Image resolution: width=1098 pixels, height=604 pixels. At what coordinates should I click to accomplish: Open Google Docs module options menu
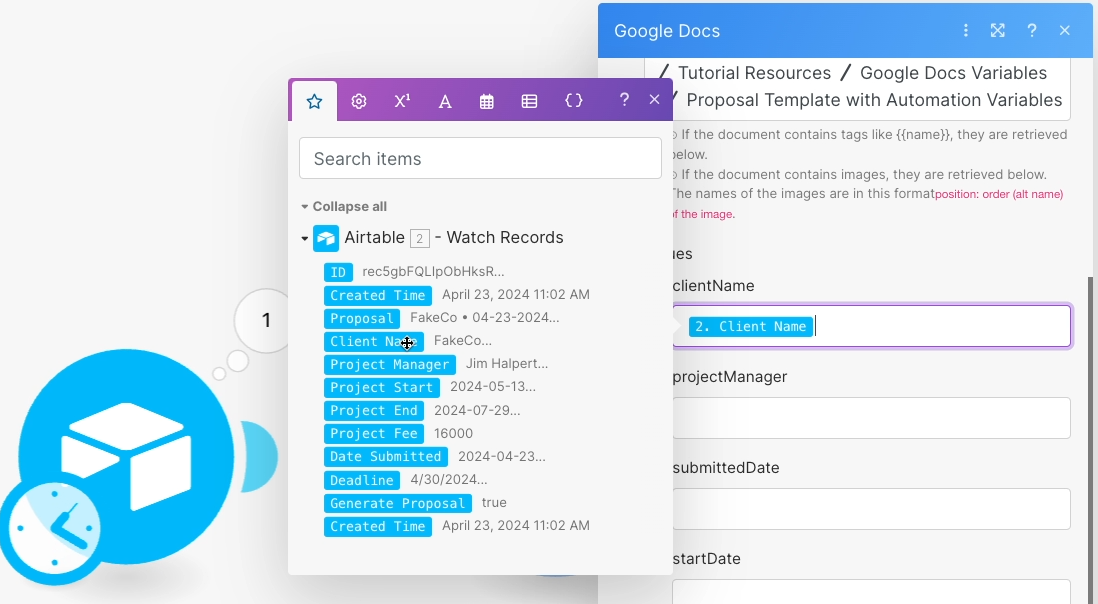(x=966, y=31)
